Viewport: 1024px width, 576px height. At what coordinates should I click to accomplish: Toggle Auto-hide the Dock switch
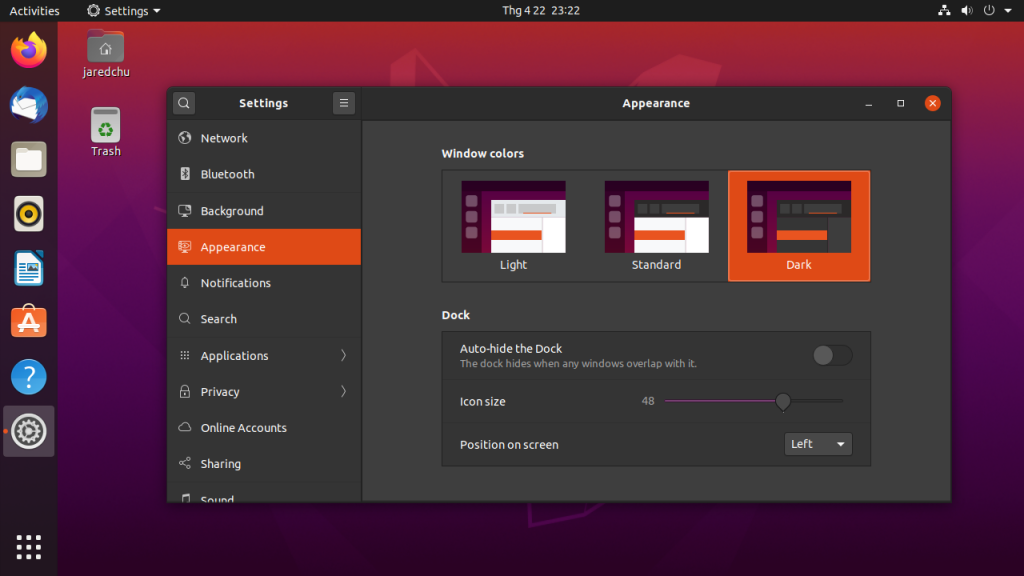(831, 355)
